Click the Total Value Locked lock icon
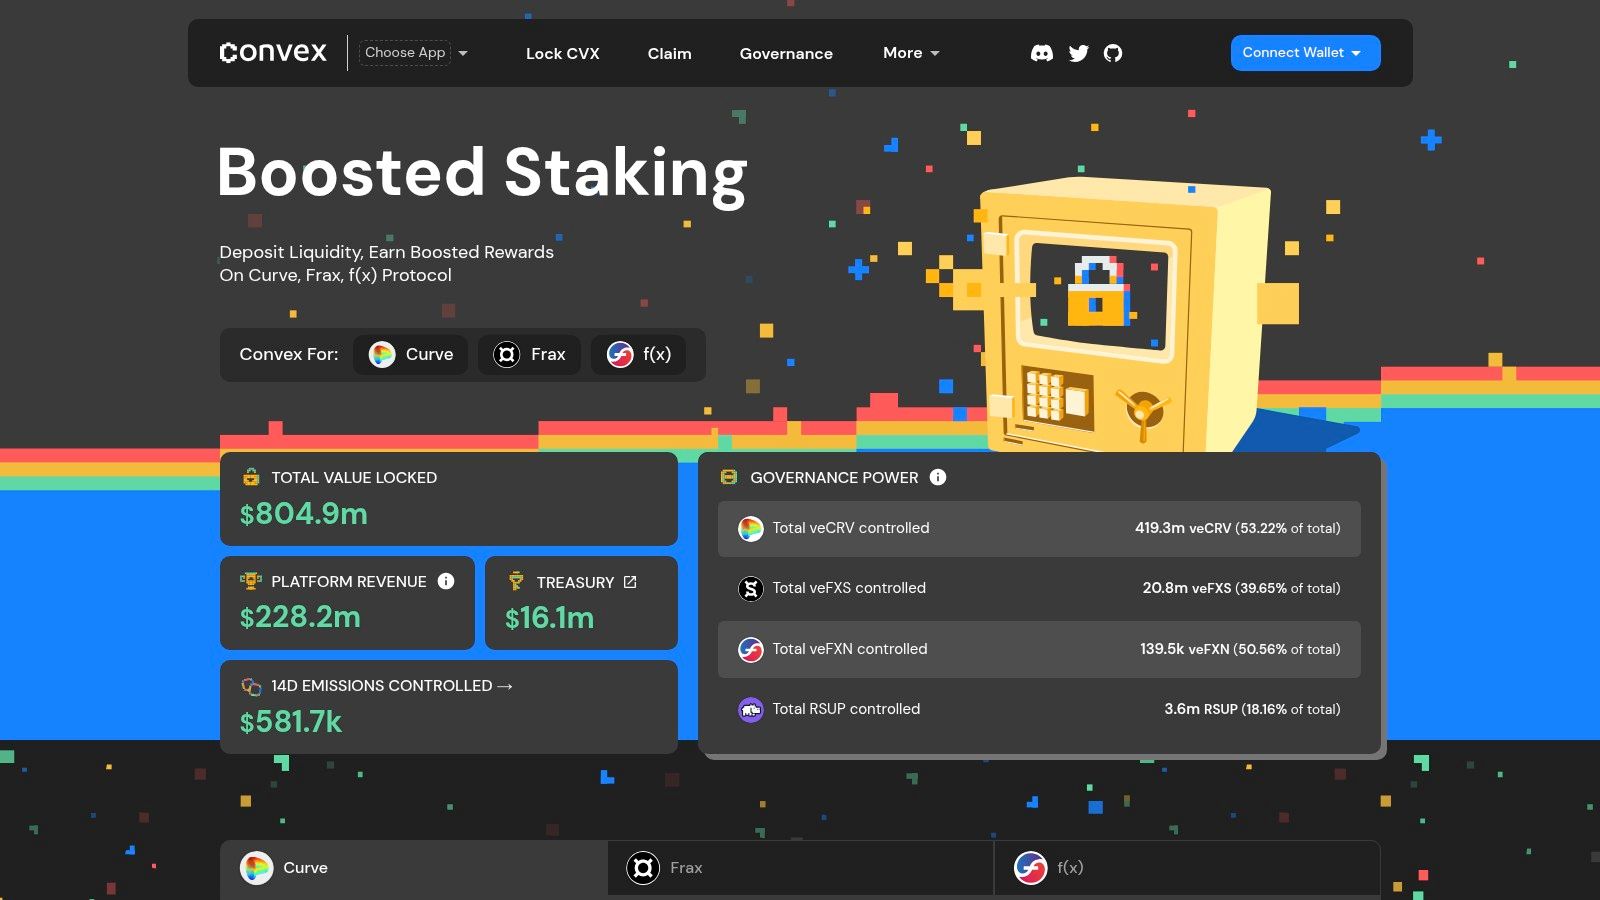 click(x=251, y=477)
